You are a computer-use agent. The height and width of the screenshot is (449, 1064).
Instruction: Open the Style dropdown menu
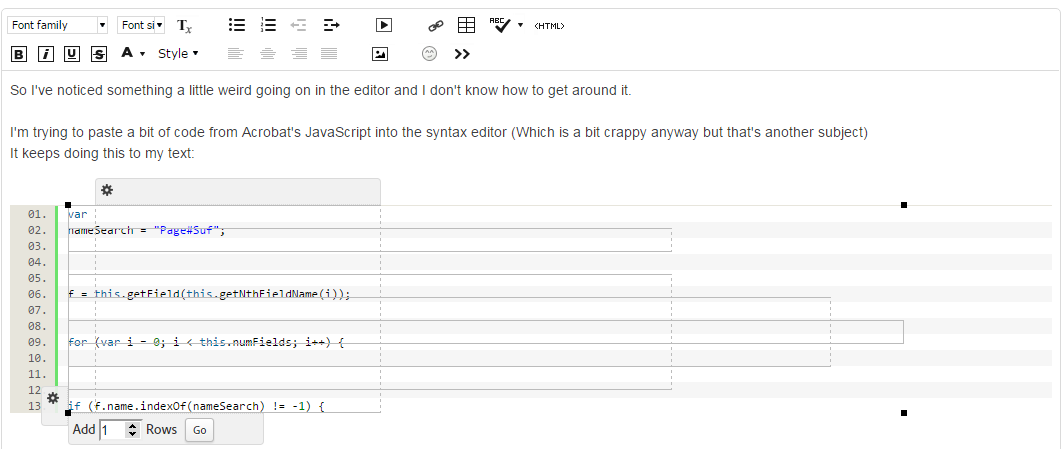(x=178, y=54)
